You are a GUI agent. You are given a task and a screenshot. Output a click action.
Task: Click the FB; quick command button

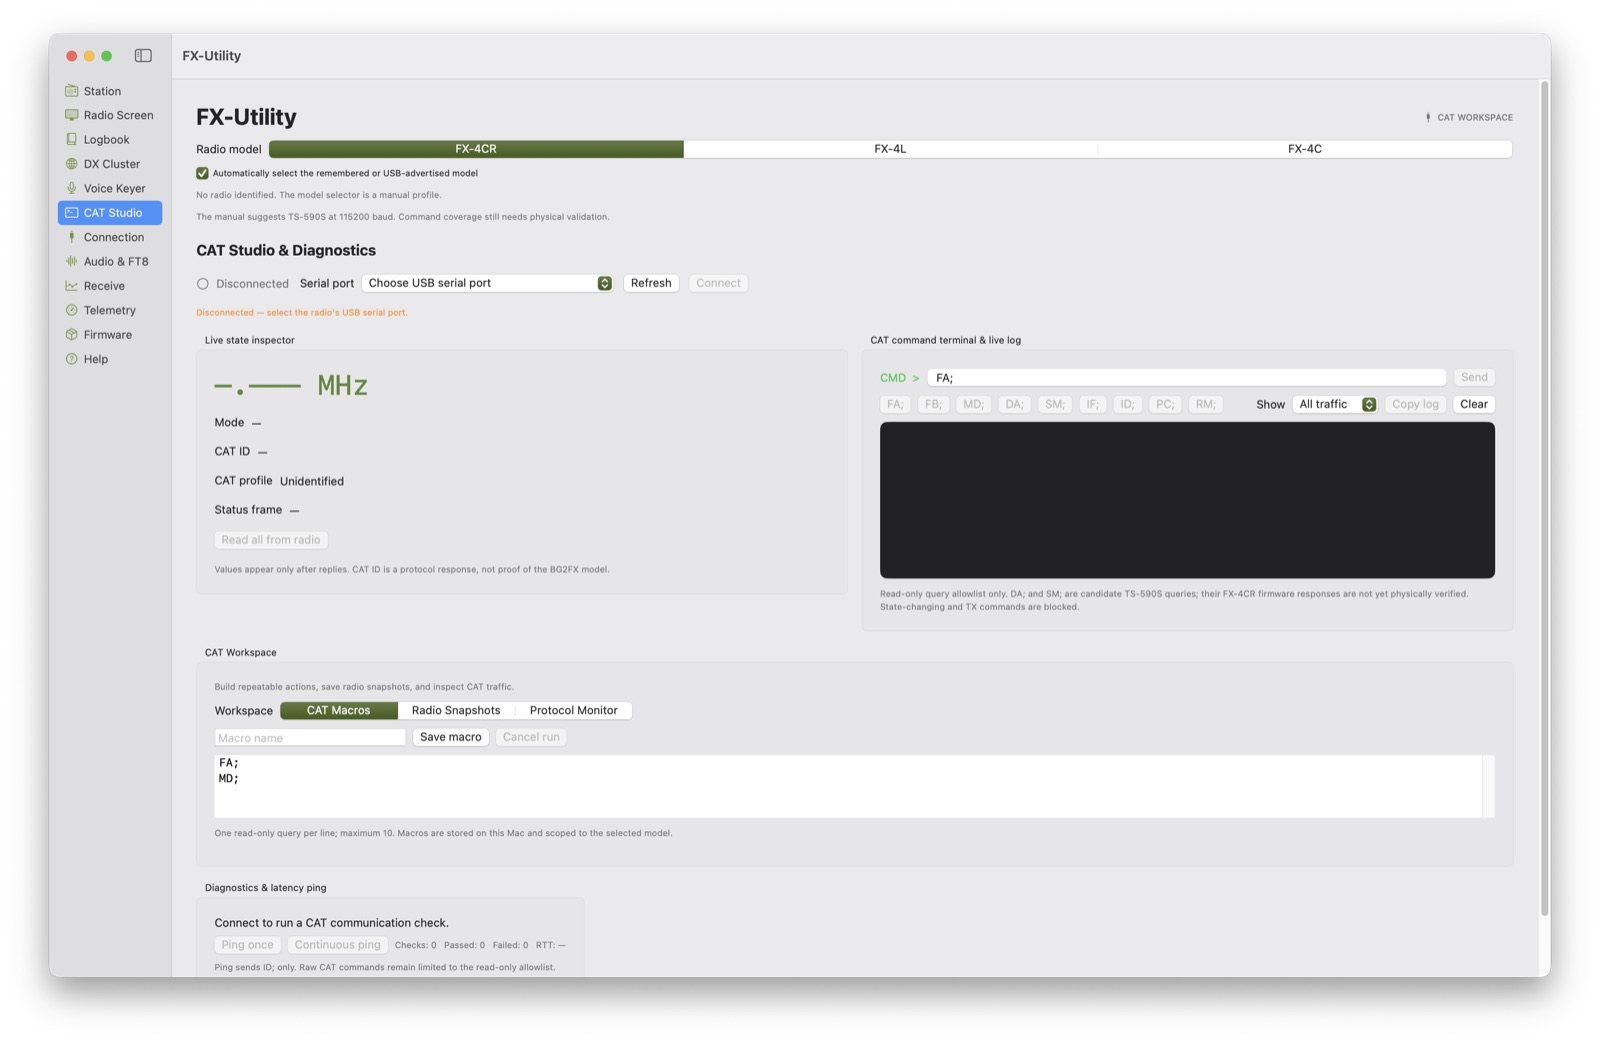coord(933,404)
